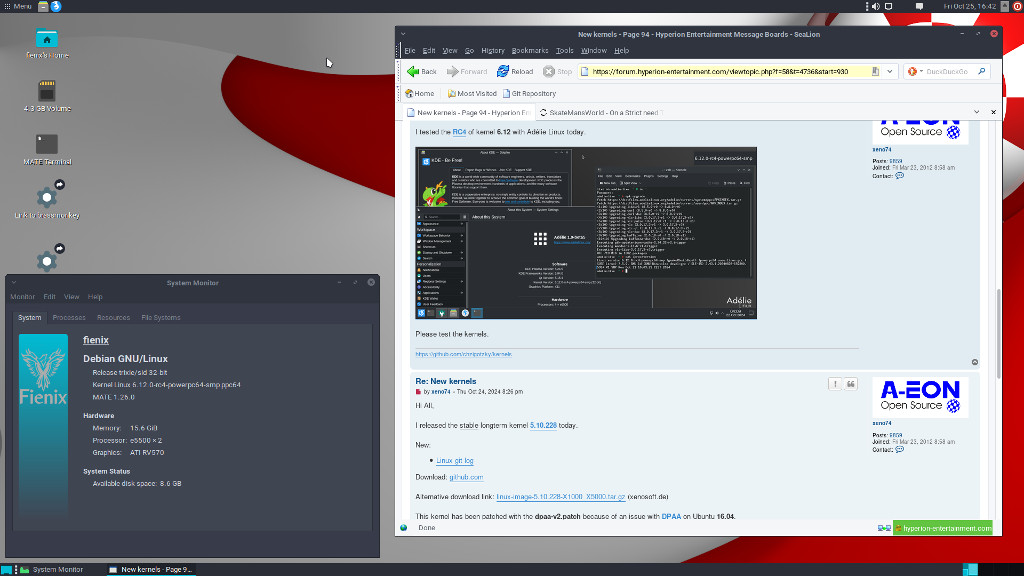Click the Forward arrow in SeaLion toolbar

[x=467, y=71]
